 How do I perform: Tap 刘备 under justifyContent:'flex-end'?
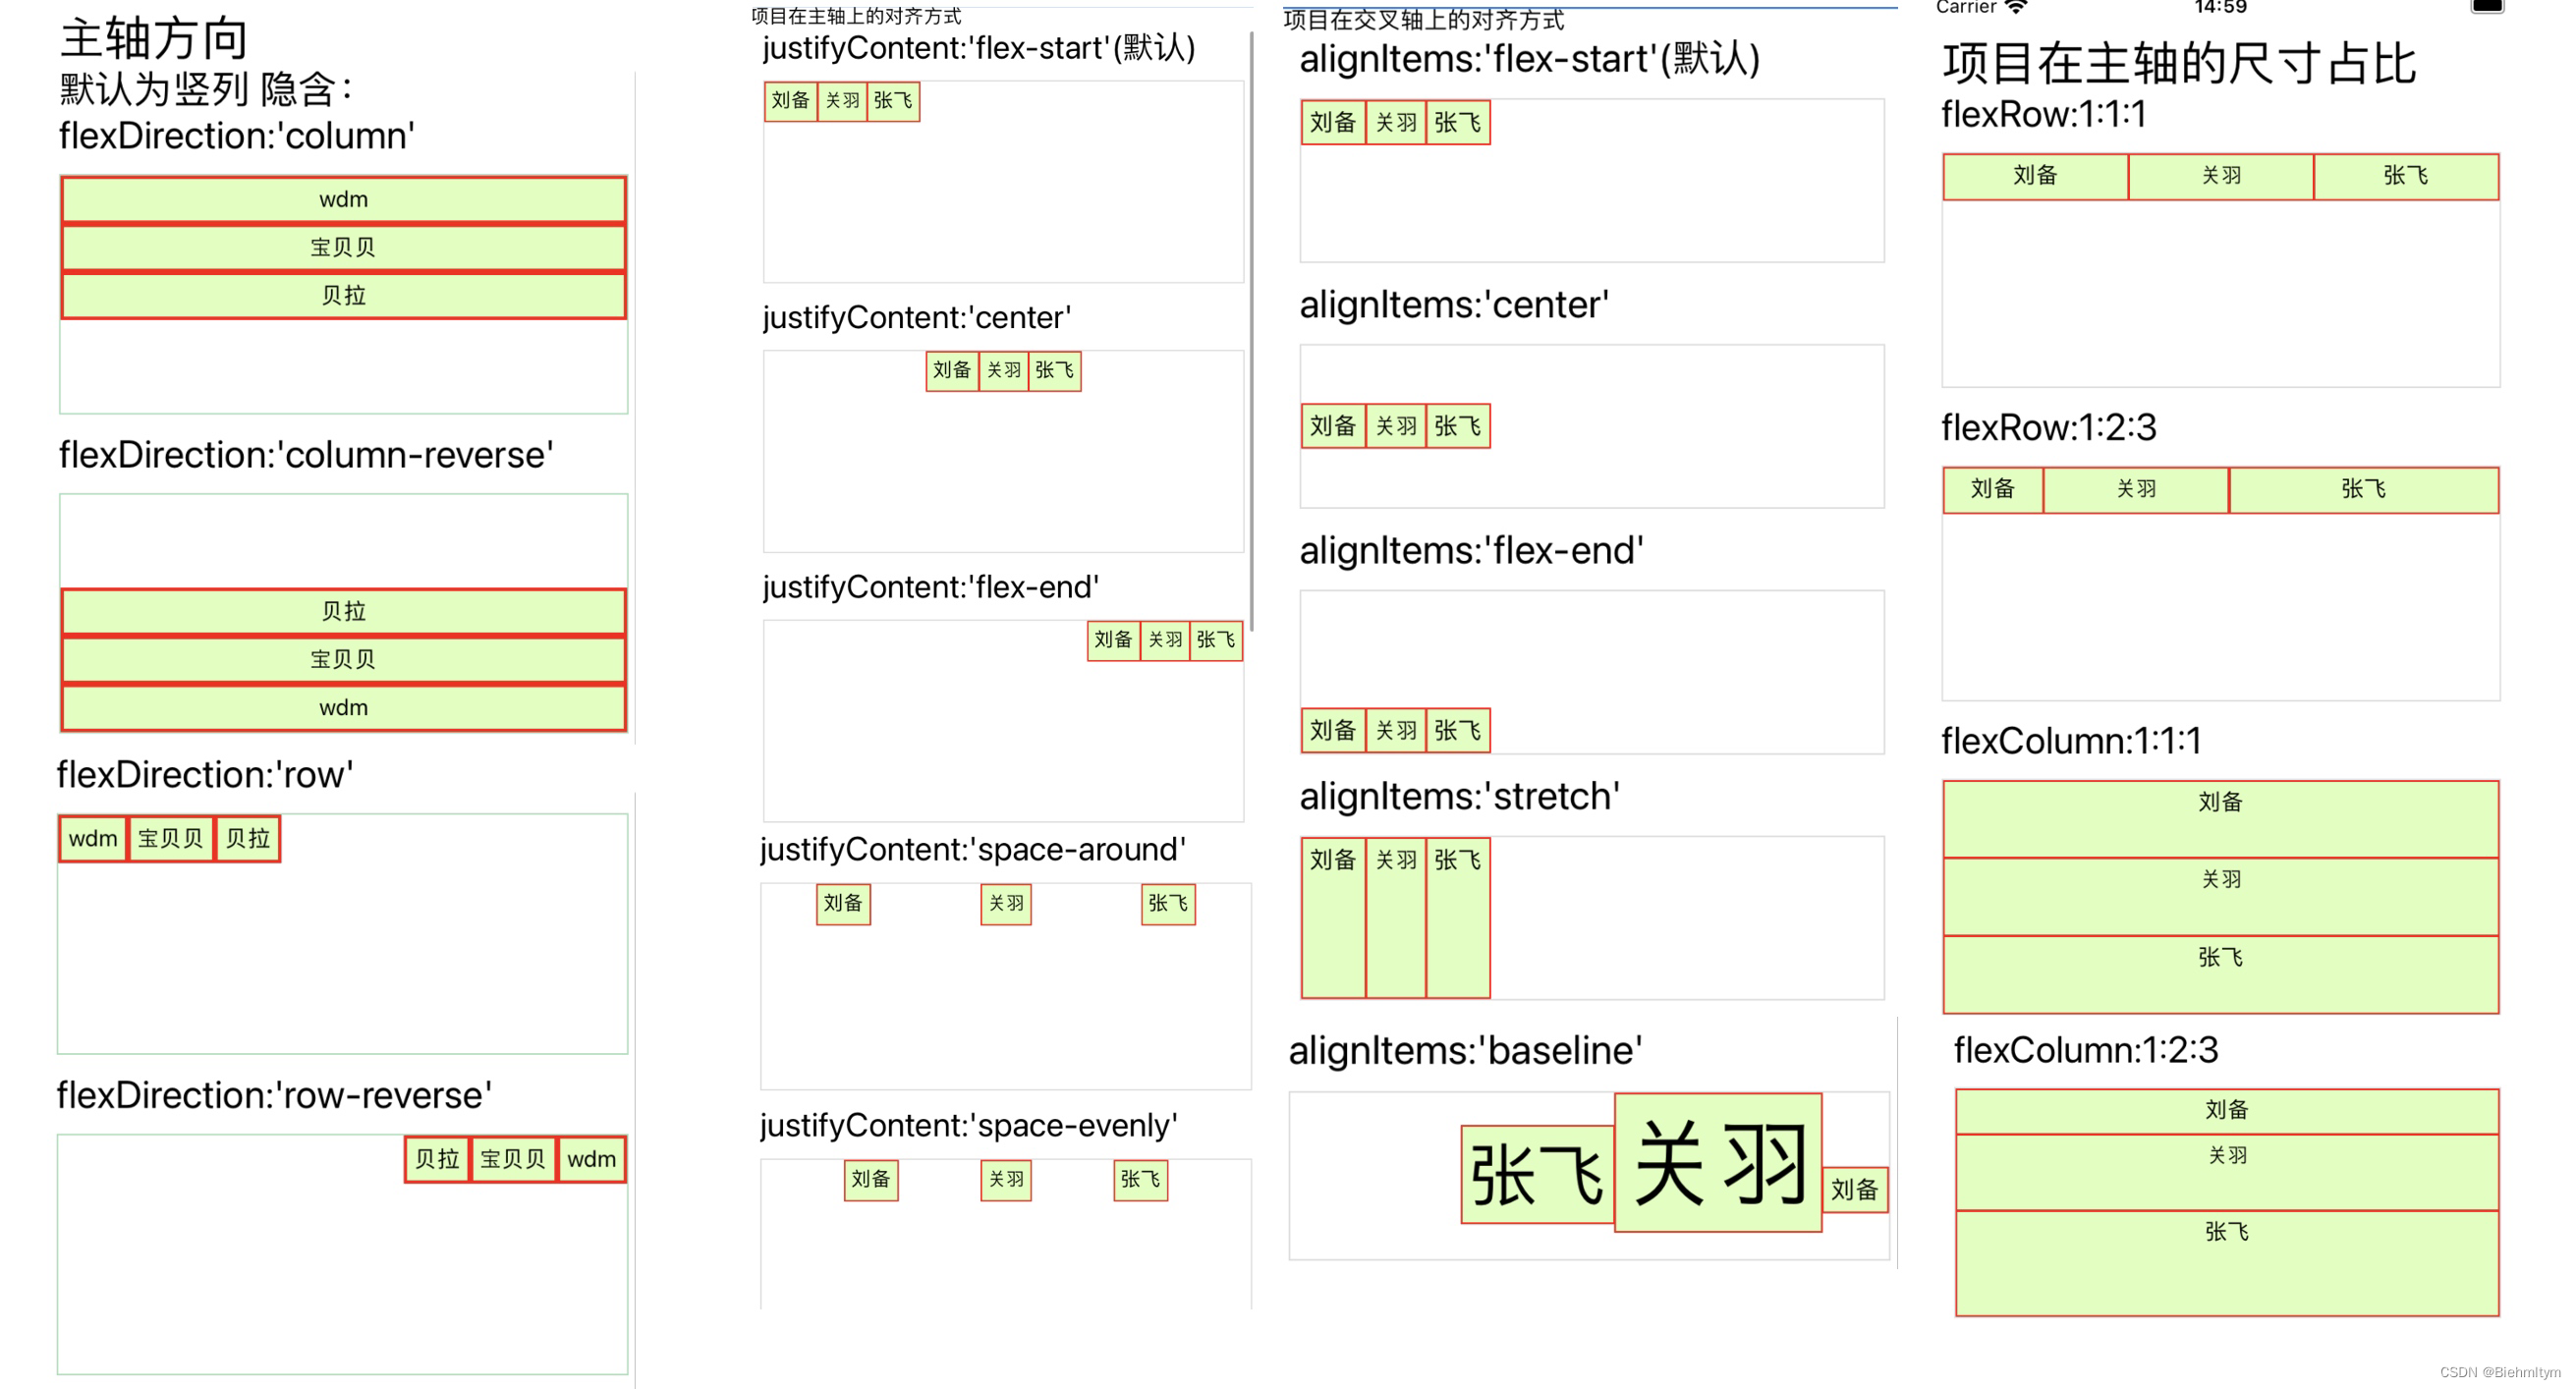(1113, 640)
